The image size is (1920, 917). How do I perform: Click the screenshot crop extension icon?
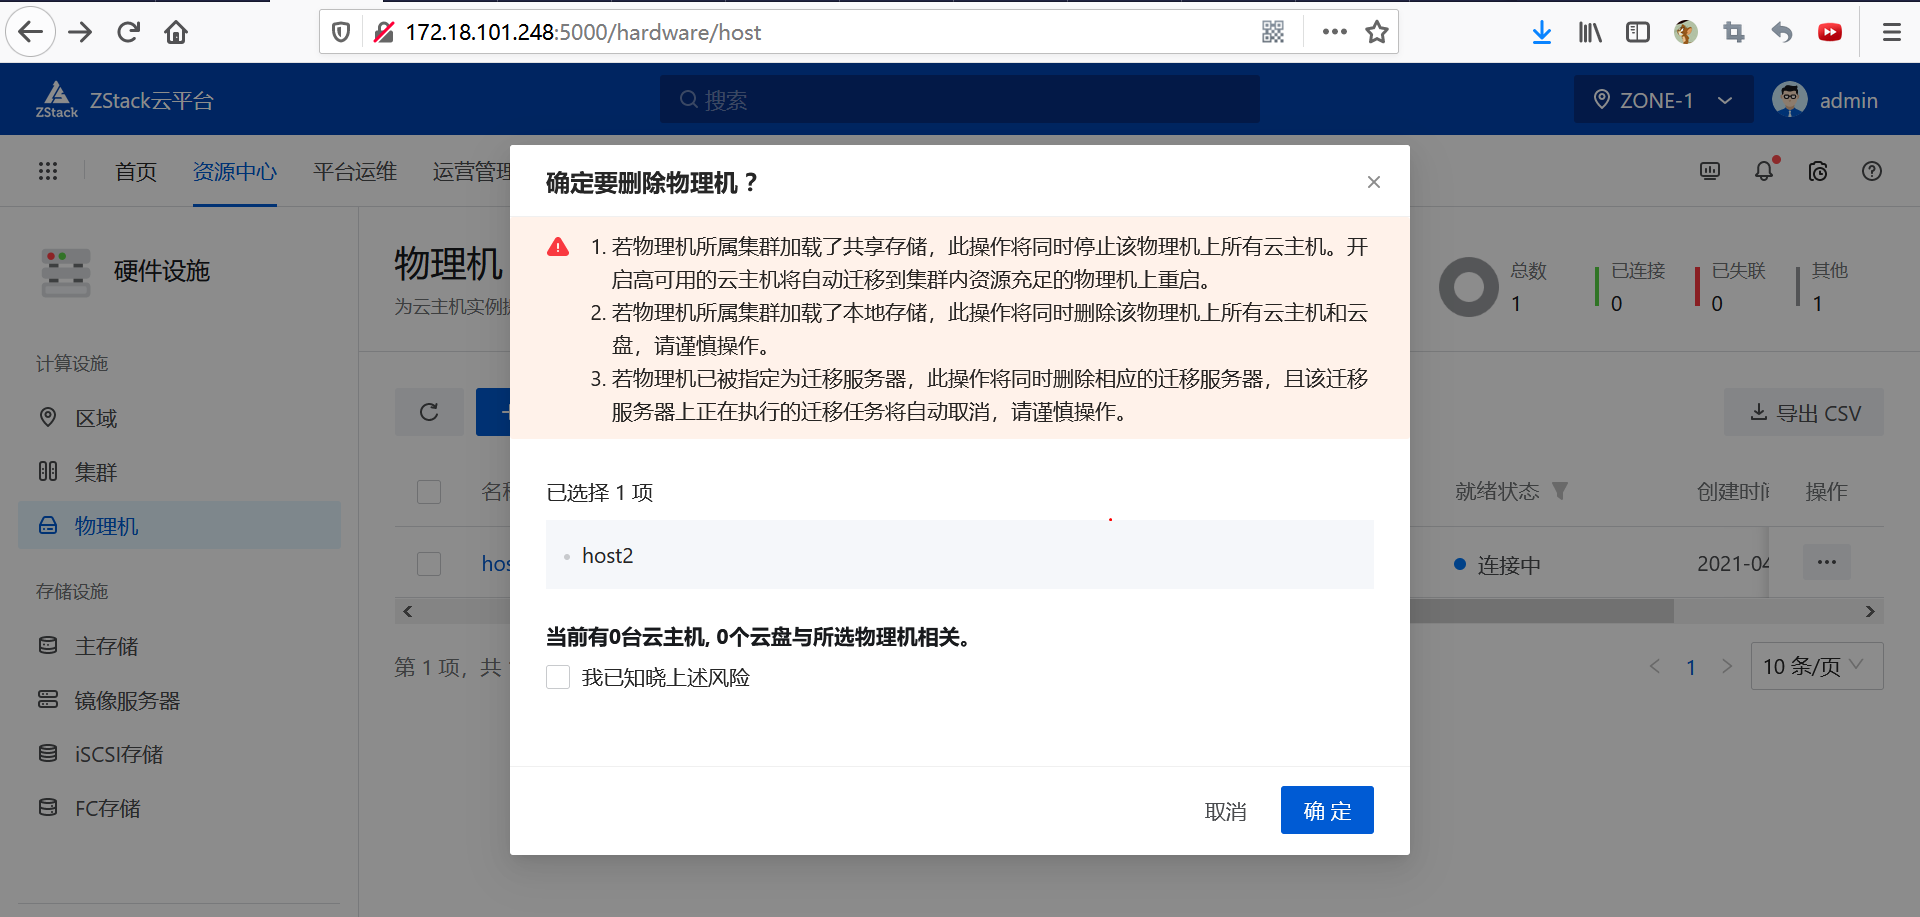1734,32
